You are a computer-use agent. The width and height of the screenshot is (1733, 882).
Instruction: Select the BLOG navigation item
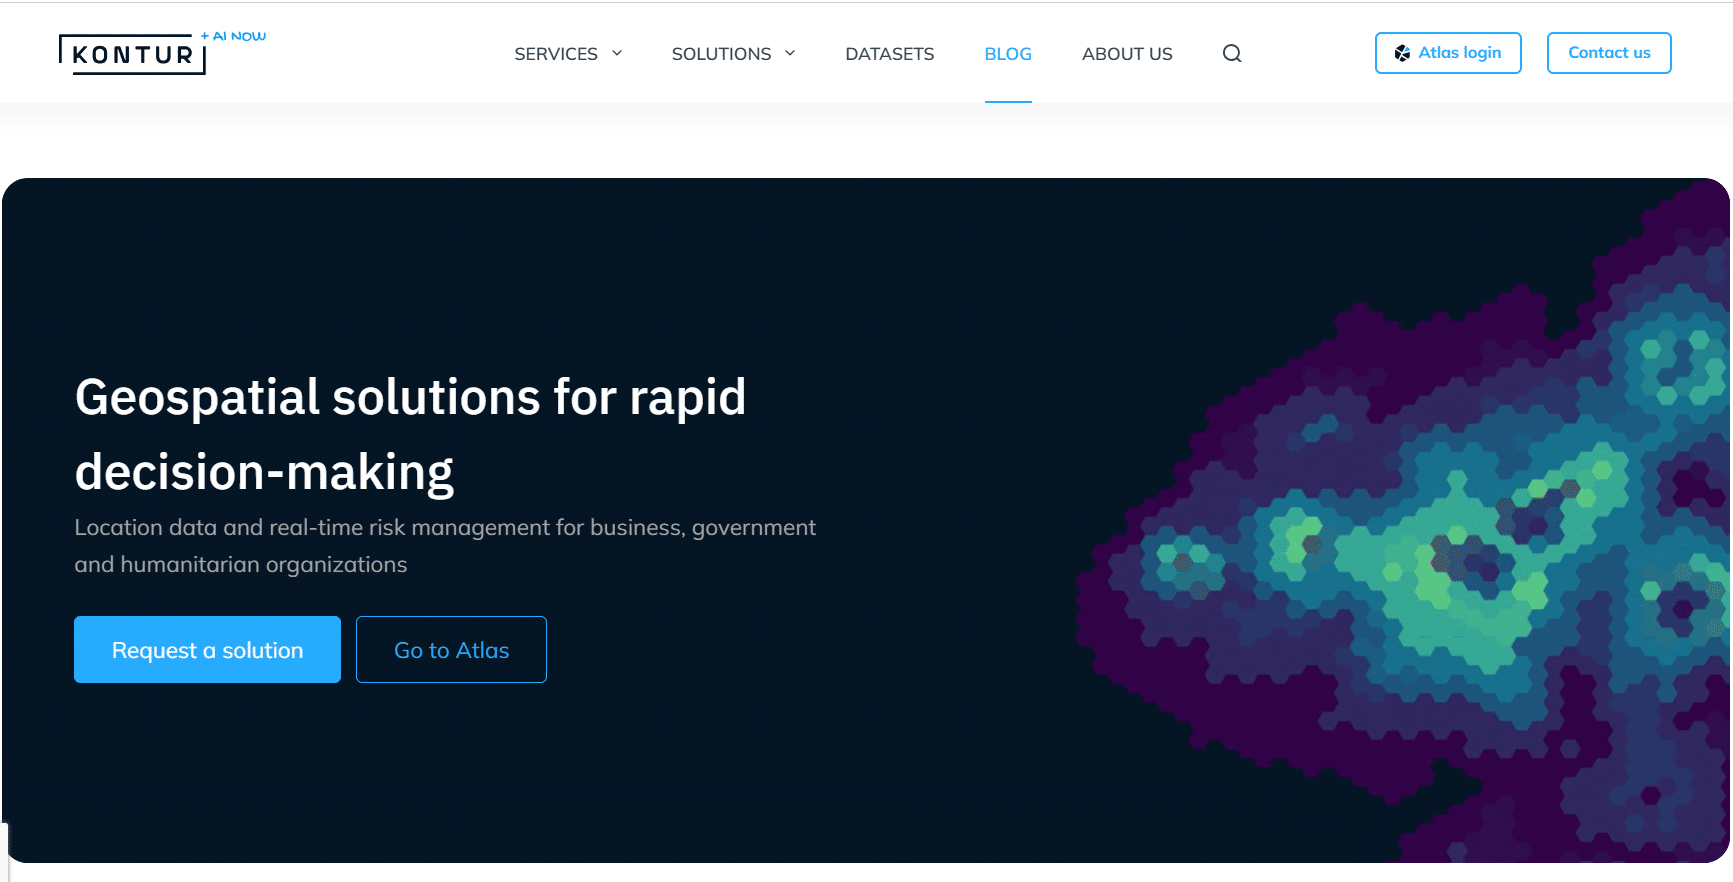point(1007,54)
